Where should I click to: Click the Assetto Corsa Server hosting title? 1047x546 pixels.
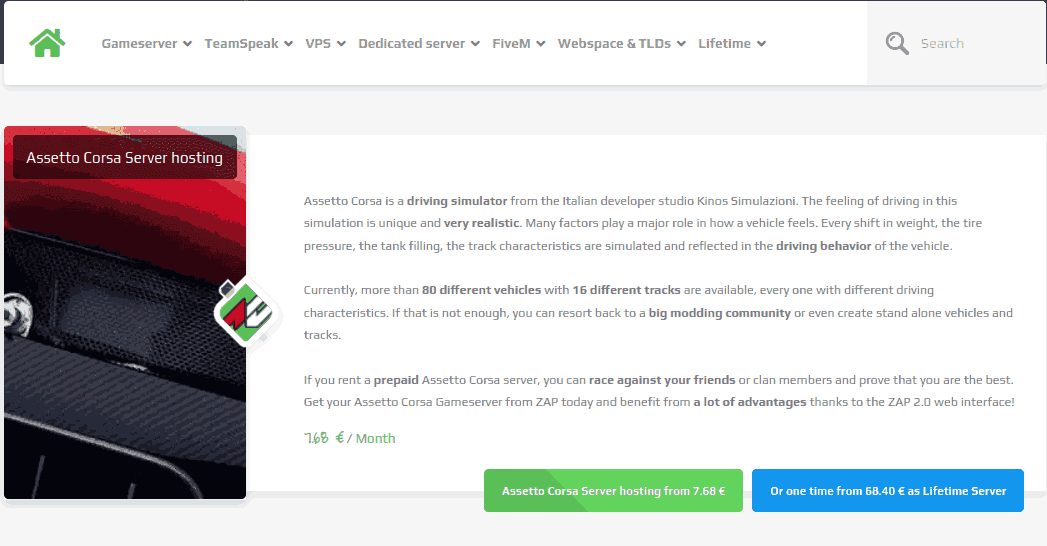tap(125, 158)
